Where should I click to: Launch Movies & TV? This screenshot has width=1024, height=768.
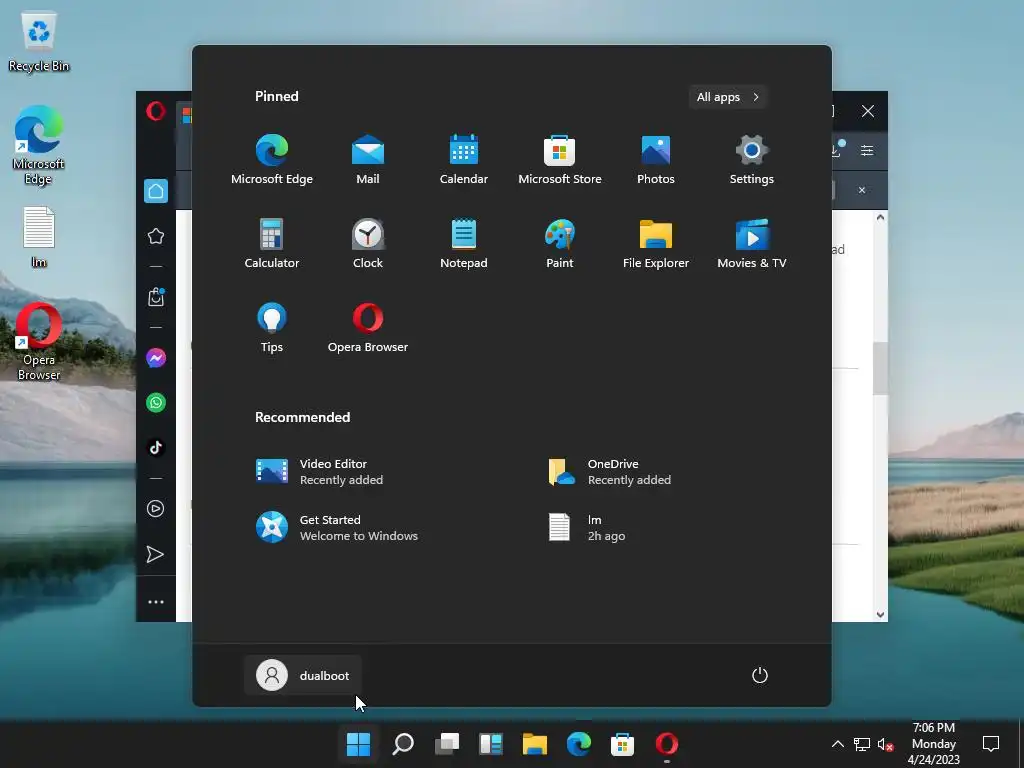(x=752, y=244)
